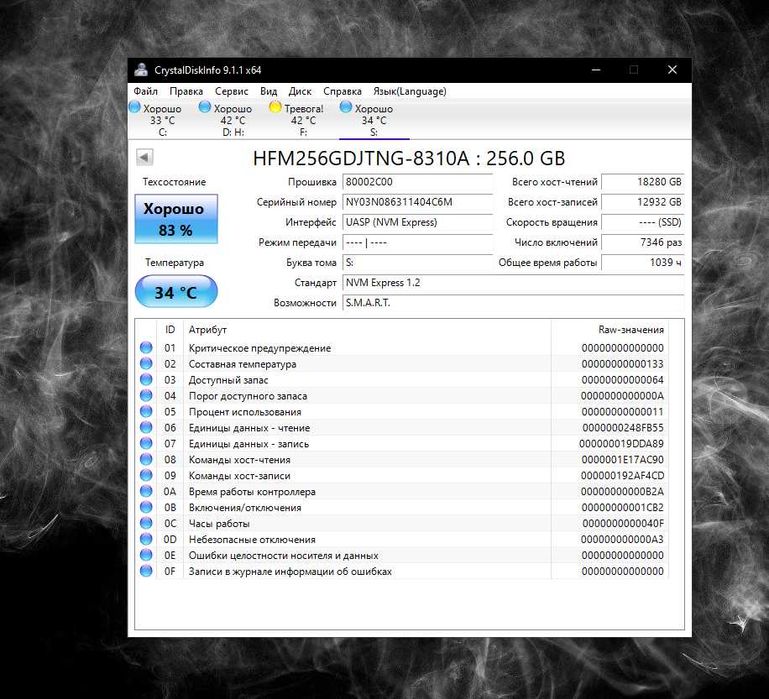
Task: Open the Справка menu
Action: click(x=342, y=91)
